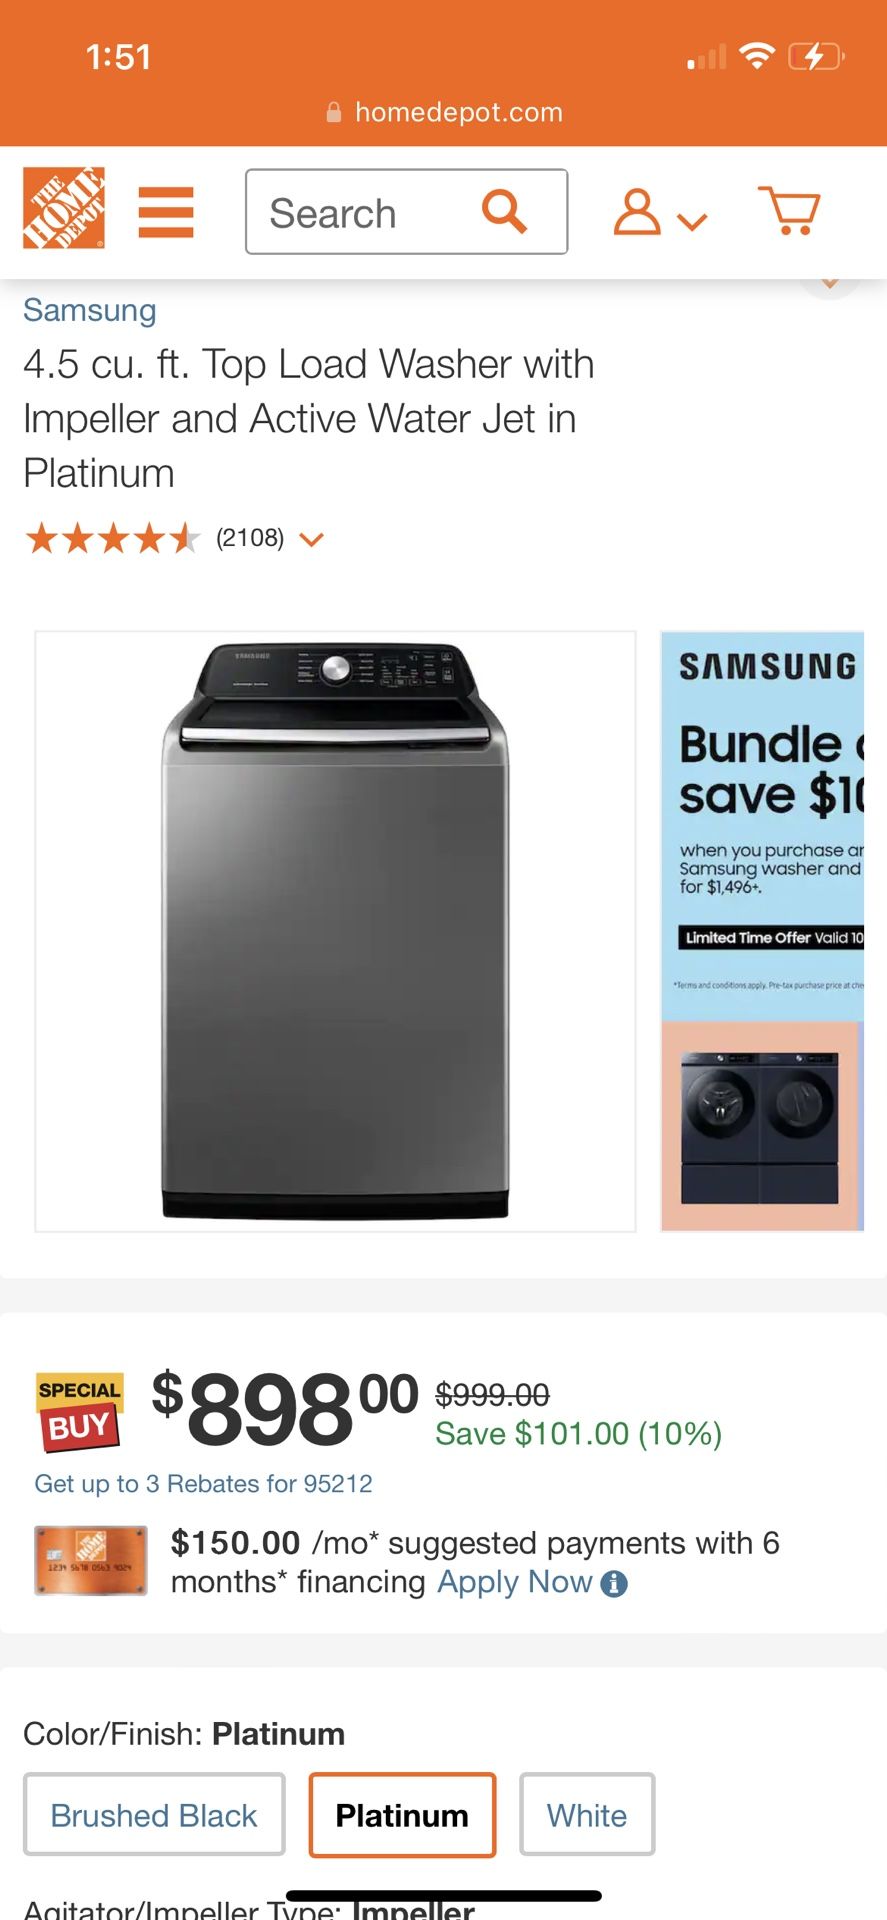
Task: Tap the Search input field
Action: point(407,212)
